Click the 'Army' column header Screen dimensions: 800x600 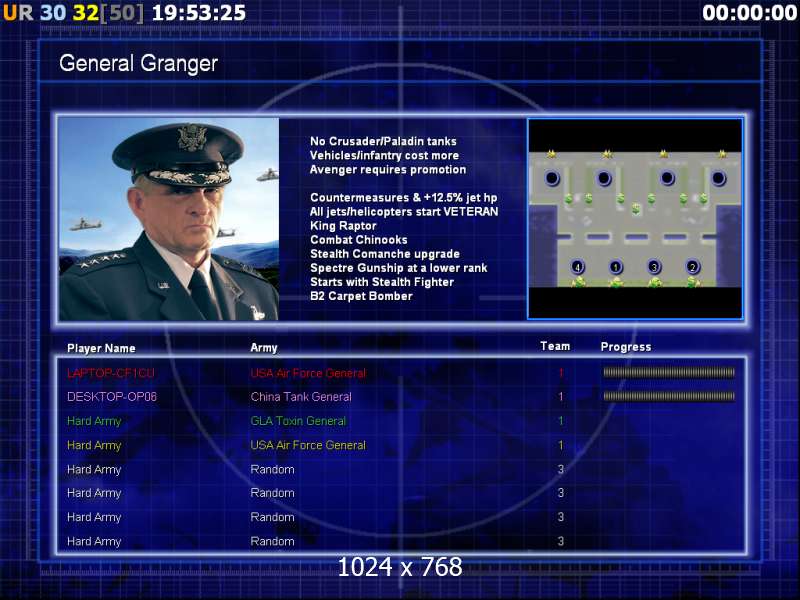(x=264, y=348)
